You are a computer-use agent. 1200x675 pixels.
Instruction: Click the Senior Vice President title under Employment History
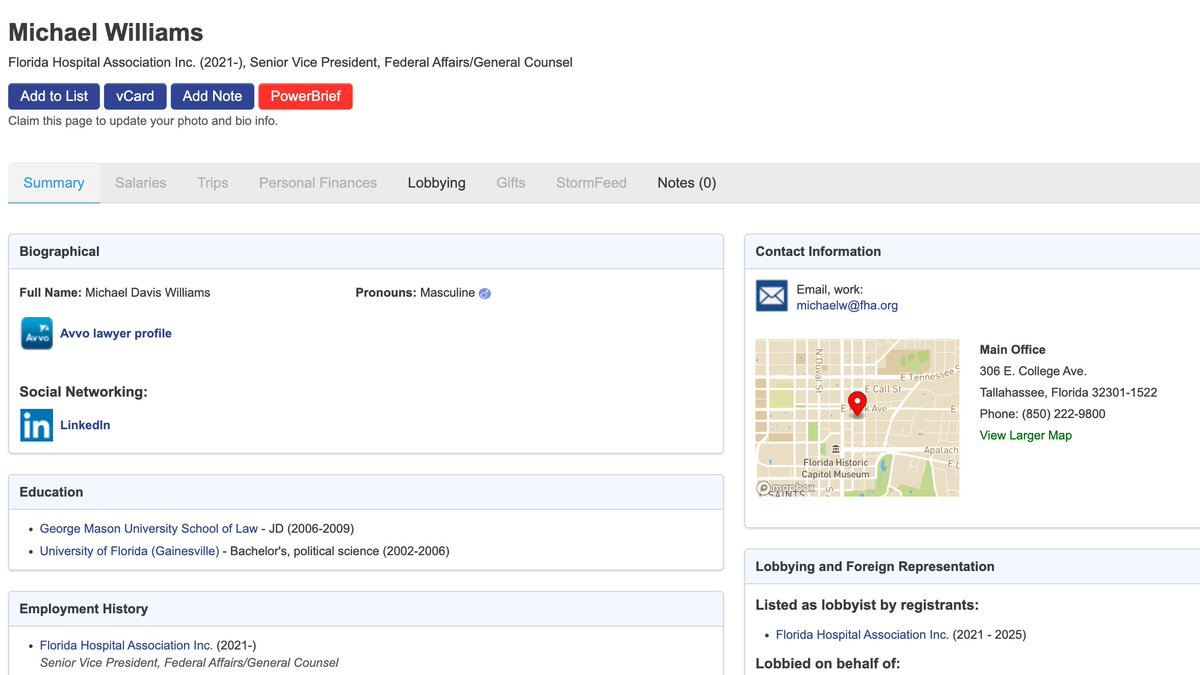189,663
